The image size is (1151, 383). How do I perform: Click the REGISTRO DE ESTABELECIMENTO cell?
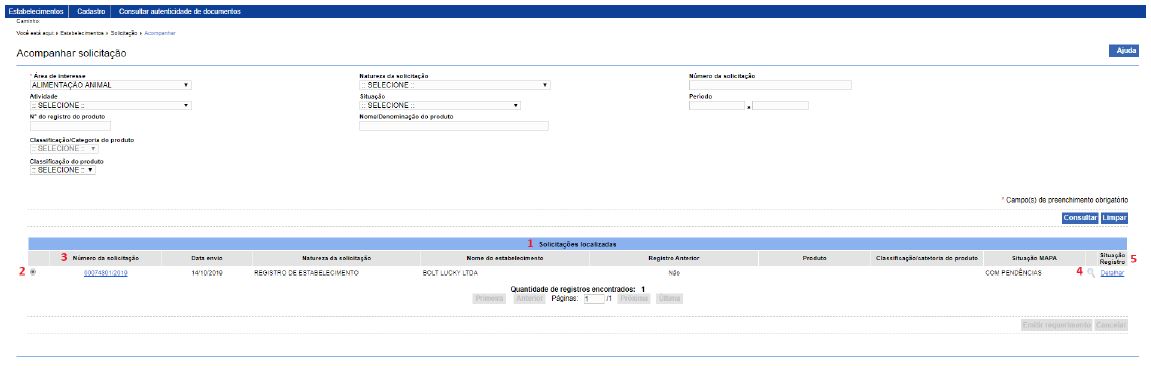point(306,273)
